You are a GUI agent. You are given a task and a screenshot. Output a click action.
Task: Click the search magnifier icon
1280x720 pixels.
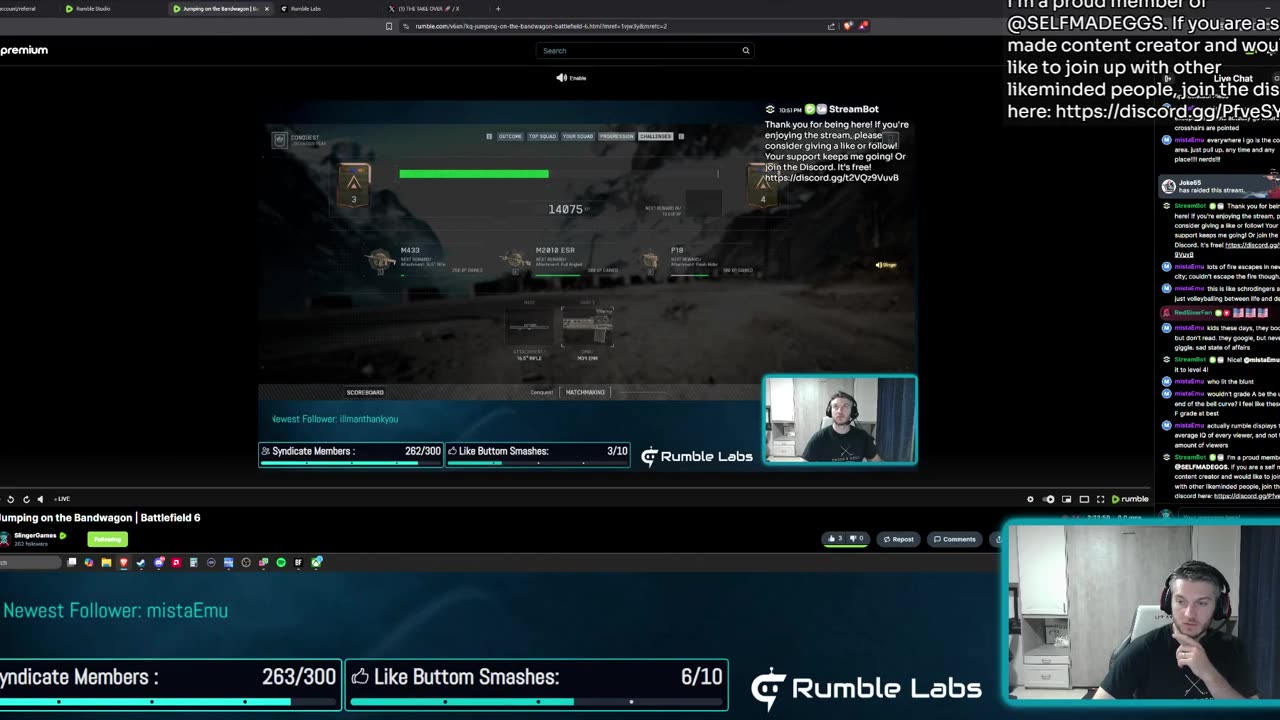tap(745, 50)
